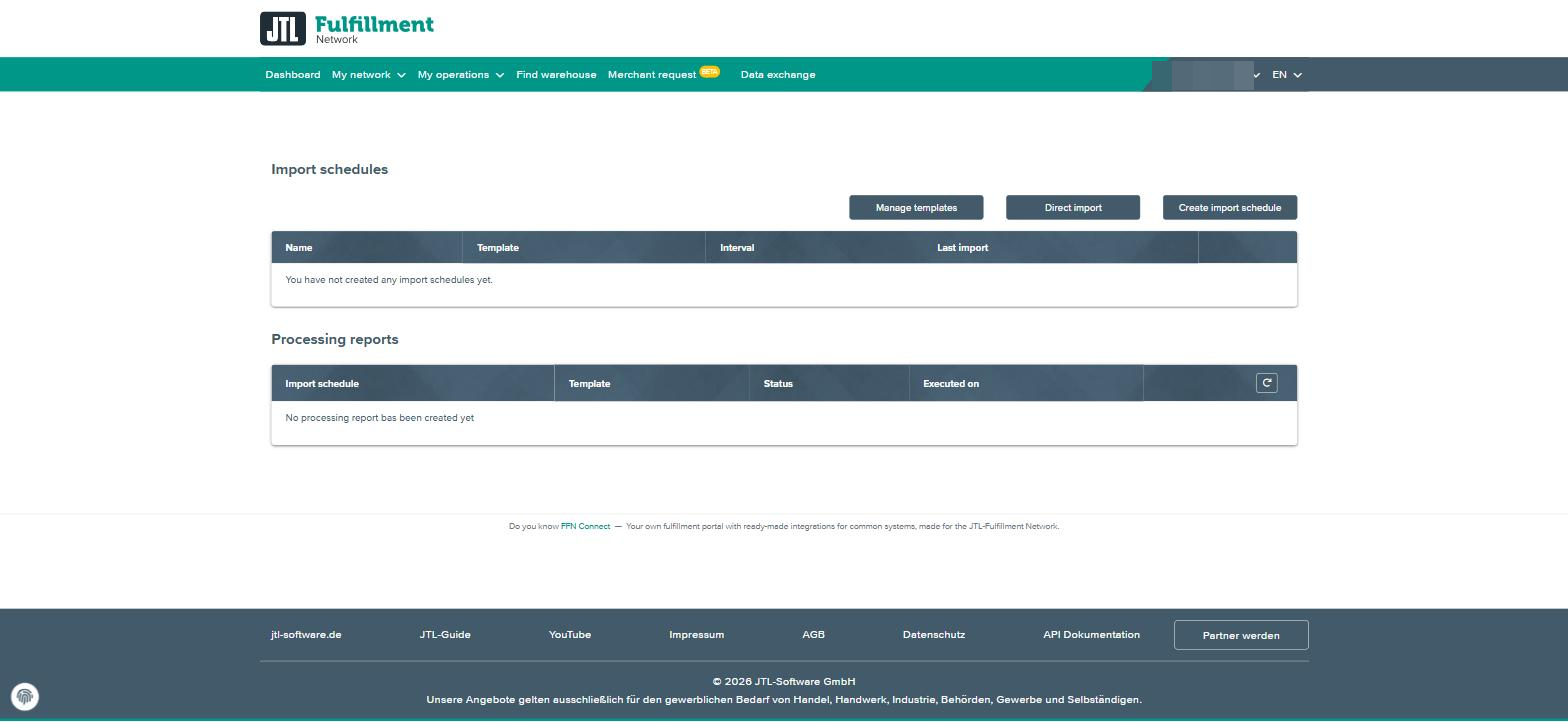
Task: Open the EN language dropdown
Action: pos(1287,75)
